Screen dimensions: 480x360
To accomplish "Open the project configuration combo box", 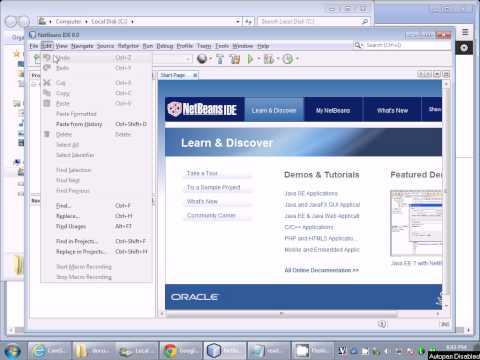I will (173, 59).
